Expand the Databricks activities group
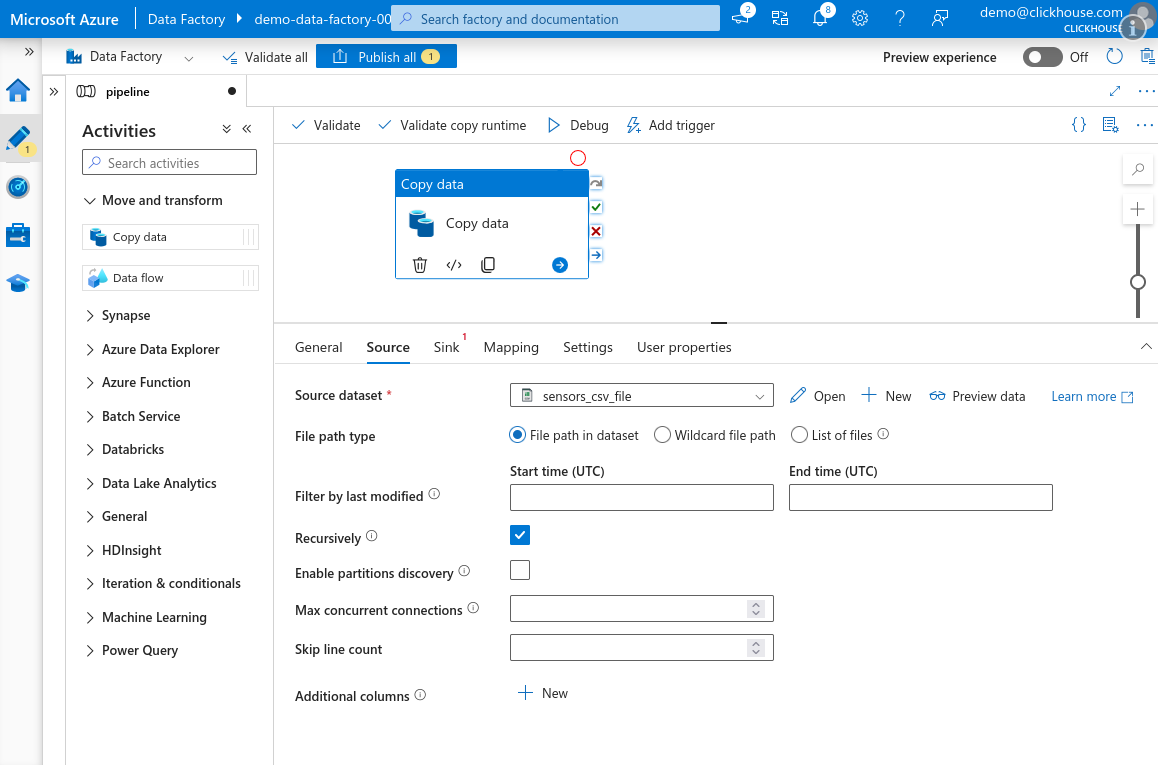This screenshot has height=765, width=1158. (x=133, y=450)
